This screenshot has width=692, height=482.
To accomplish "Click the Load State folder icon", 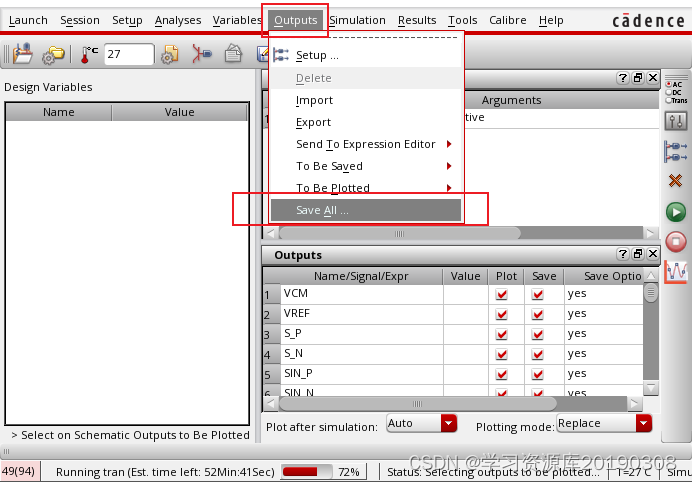I will click(x=53, y=54).
